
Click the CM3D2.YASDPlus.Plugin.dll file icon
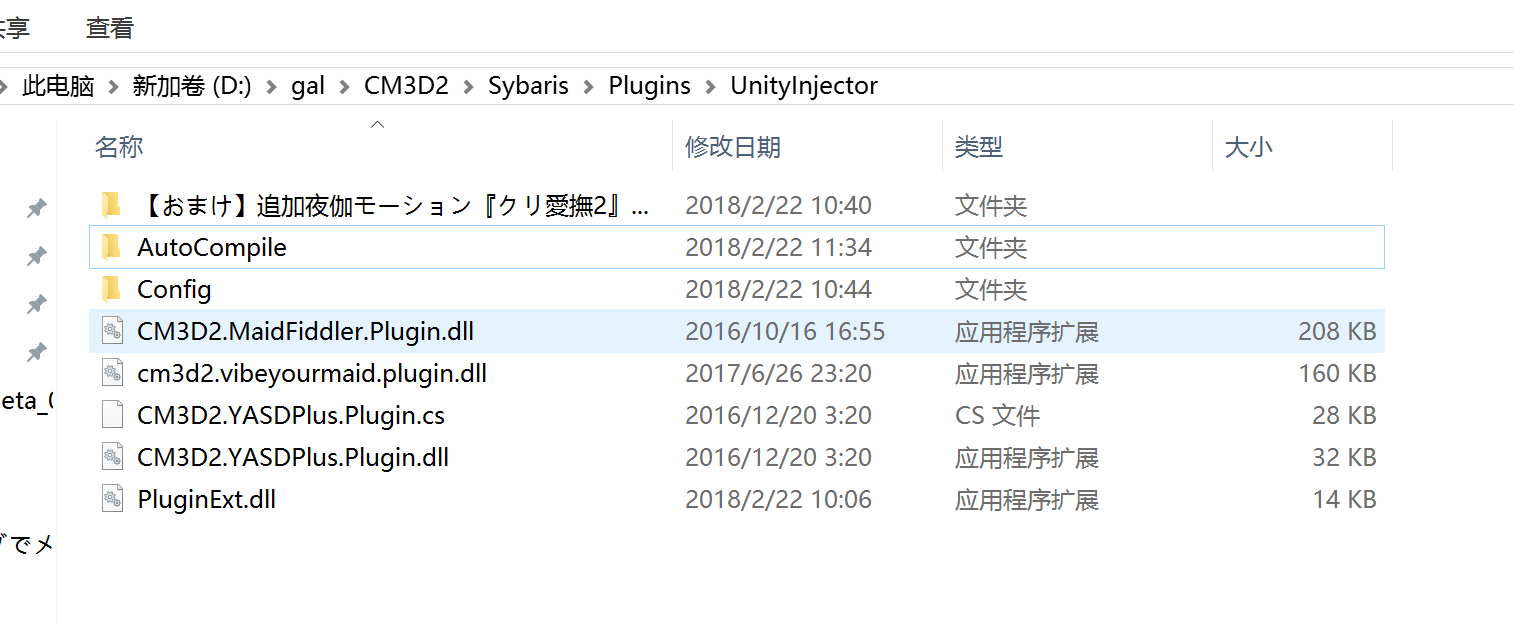tap(112, 457)
